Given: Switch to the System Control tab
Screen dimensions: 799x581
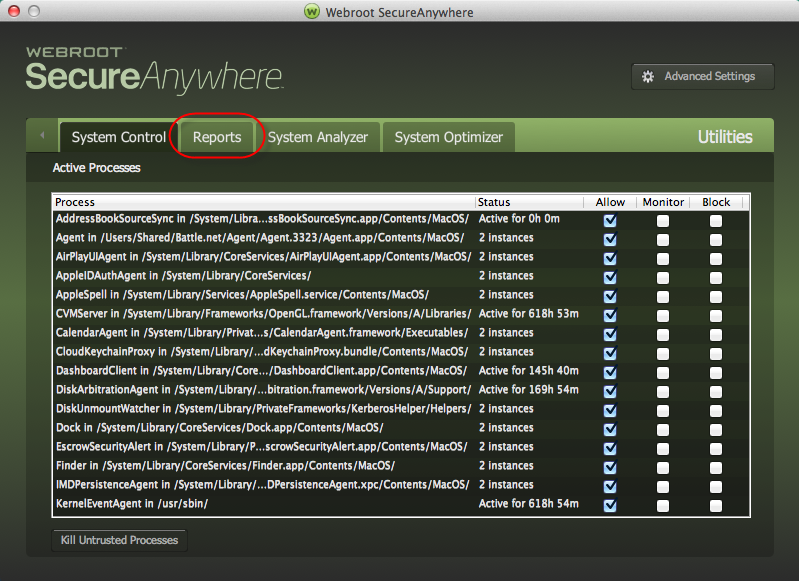Looking at the screenshot, I should point(118,137).
